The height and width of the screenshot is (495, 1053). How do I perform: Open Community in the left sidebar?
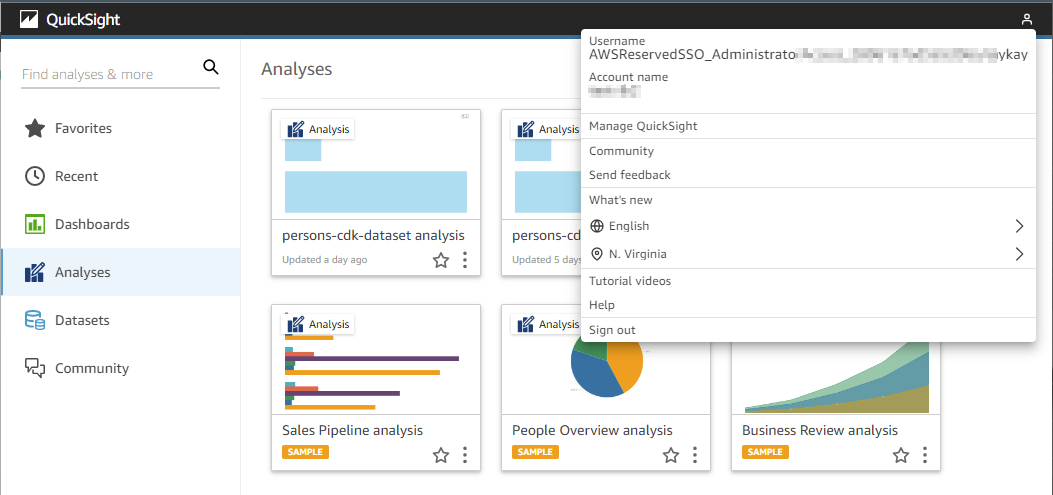tap(121, 368)
